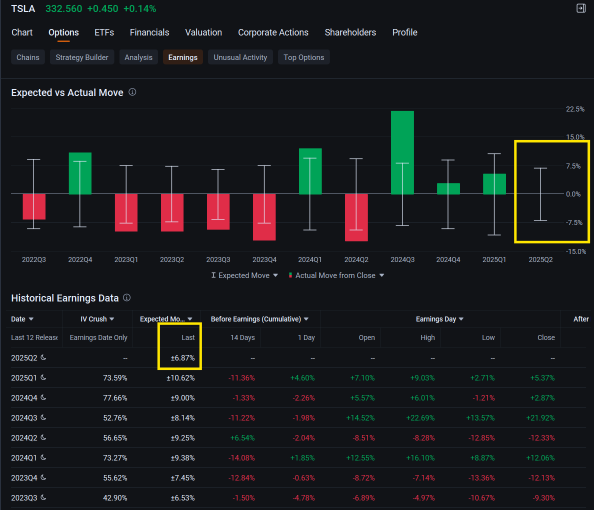Click the moon icon next to 2024Q1
This screenshot has height=510, width=594.
point(43,457)
